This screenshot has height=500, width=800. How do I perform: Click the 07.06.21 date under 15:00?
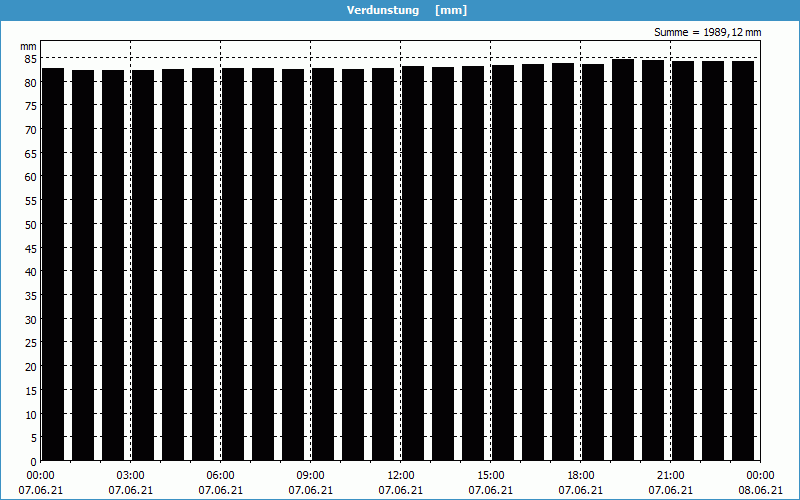coord(491,490)
